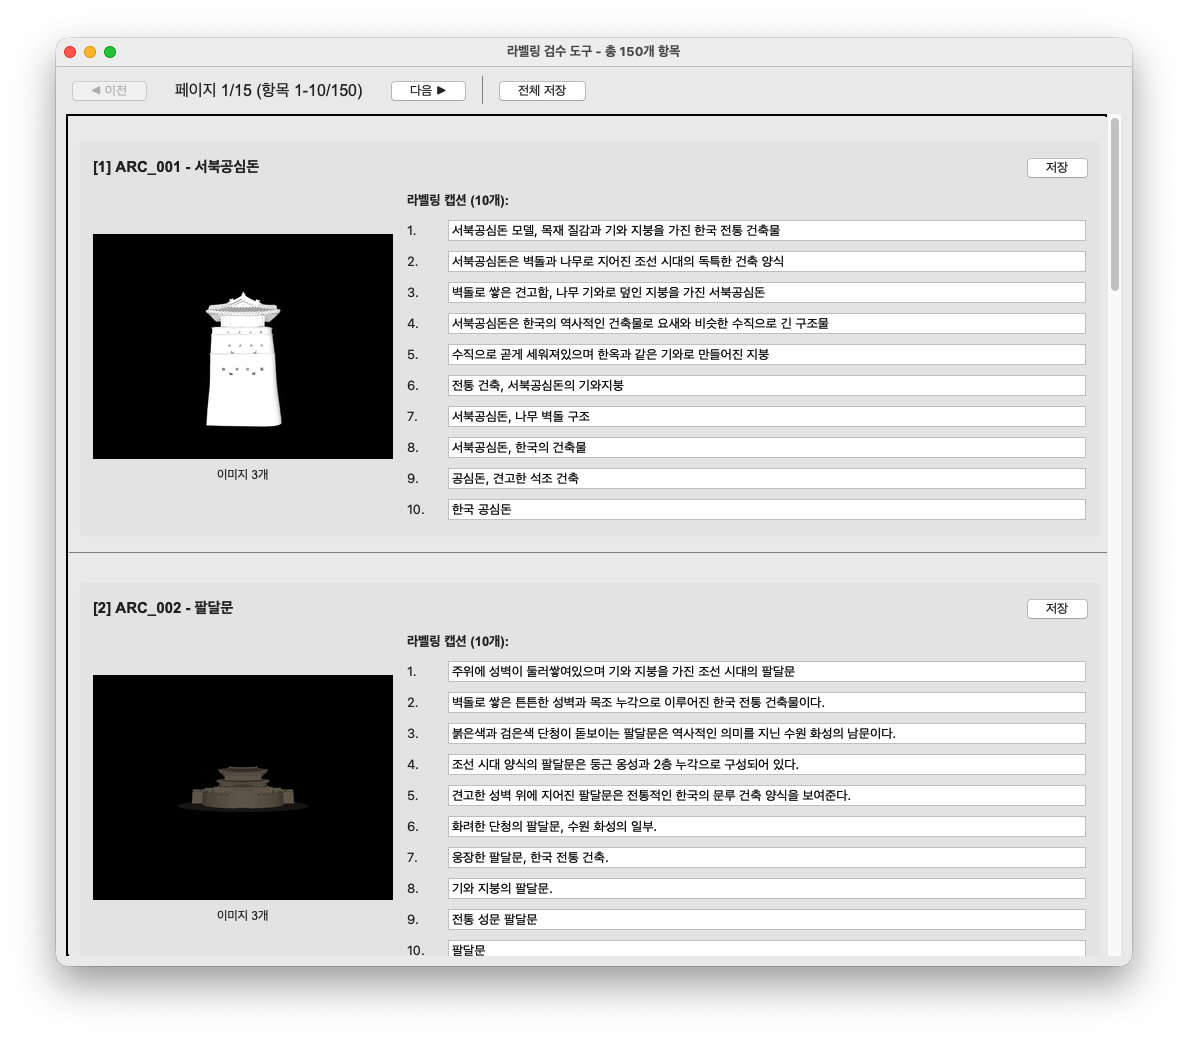Edit 팔달문 caption 3 about 붉은색과 검은색 단청
The width and height of the screenshot is (1188, 1040).
(766, 734)
